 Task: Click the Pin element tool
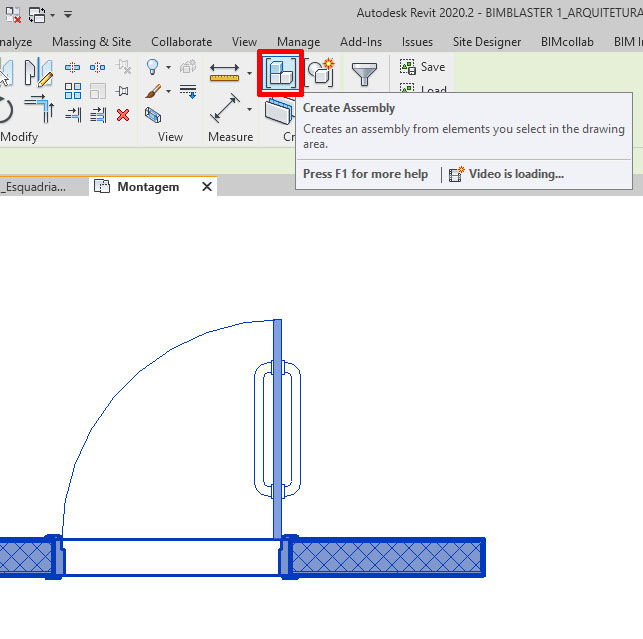[123, 91]
